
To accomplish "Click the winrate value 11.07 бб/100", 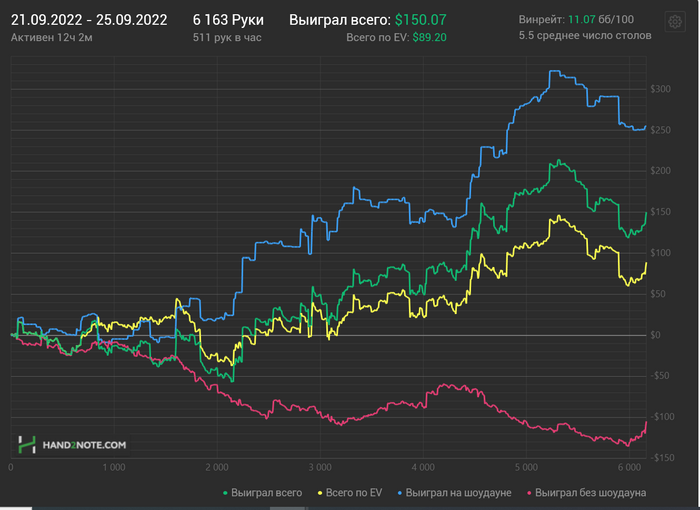I will tap(601, 20).
